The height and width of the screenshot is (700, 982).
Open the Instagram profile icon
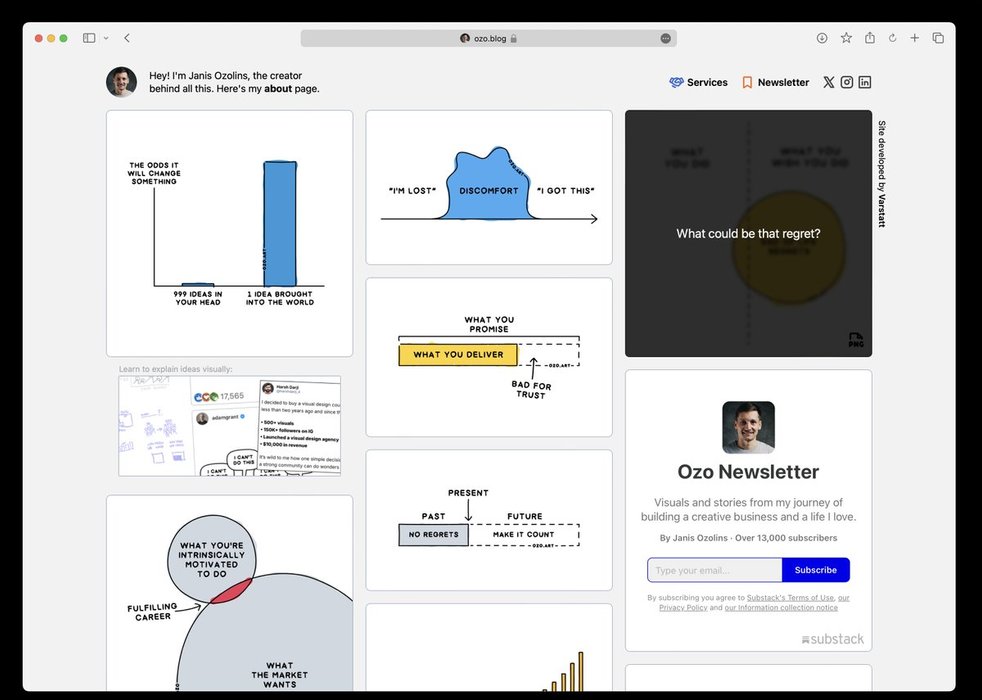847,82
